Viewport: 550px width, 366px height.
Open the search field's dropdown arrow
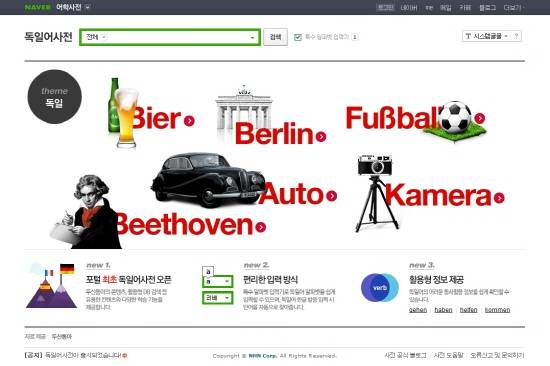click(252, 38)
